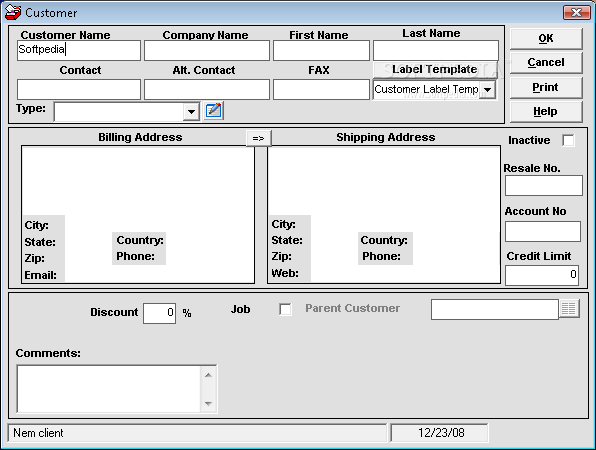Open Help with the Help button
This screenshot has height=450, width=596.
coord(546,111)
